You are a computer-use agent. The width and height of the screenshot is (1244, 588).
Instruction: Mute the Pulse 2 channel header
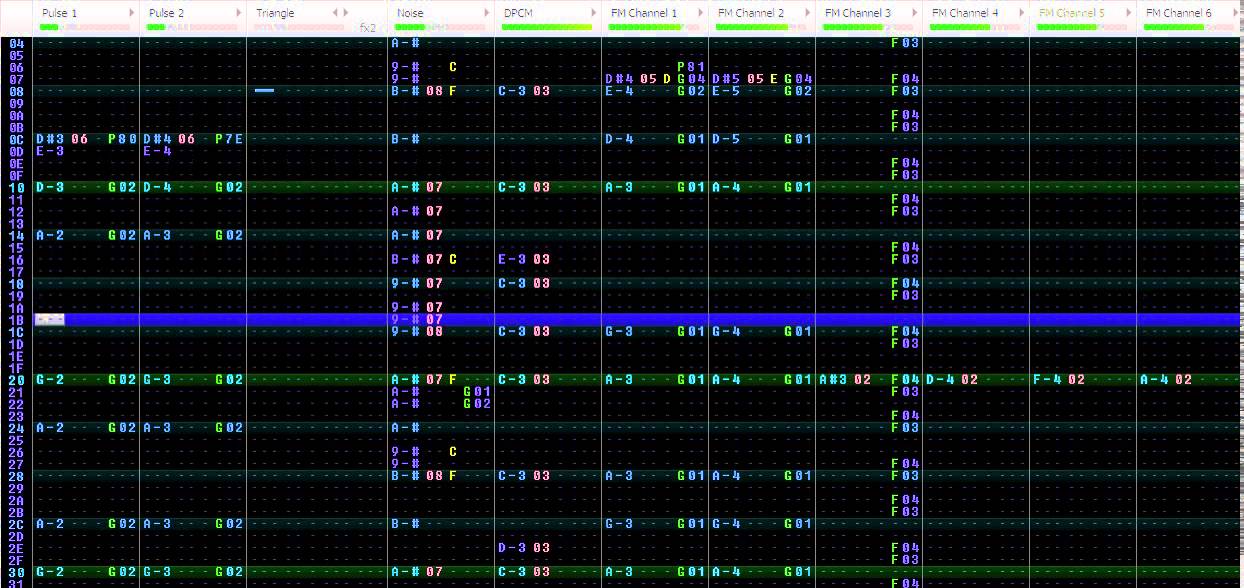167,13
